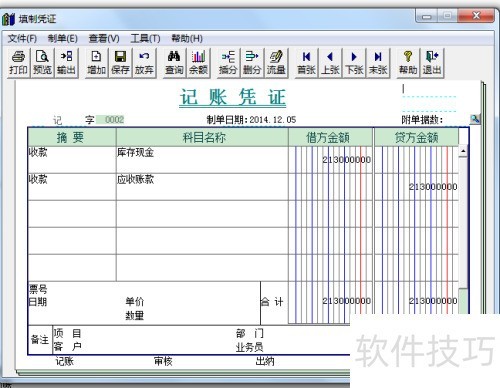The height and width of the screenshot is (388, 500).
Task: Click the 项目 field in 备注
Action: click(67, 333)
